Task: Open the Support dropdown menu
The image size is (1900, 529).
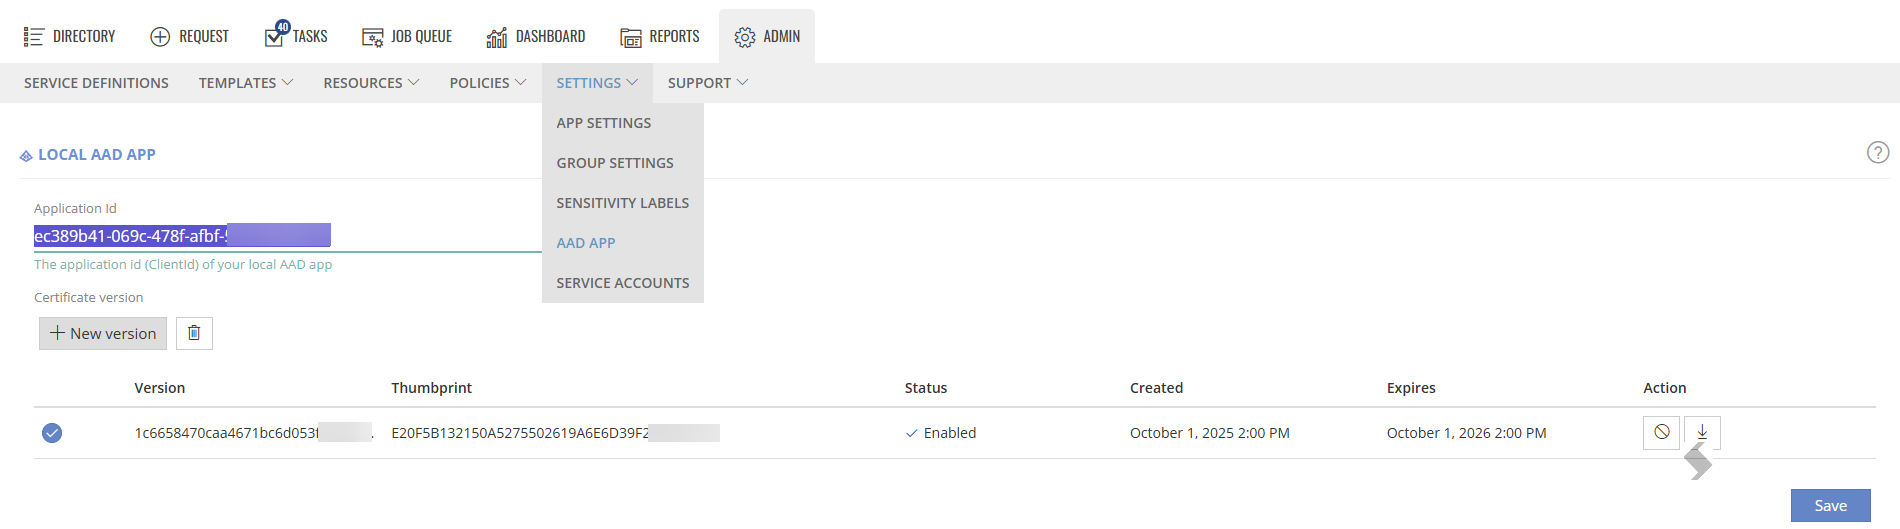Action: coord(708,83)
